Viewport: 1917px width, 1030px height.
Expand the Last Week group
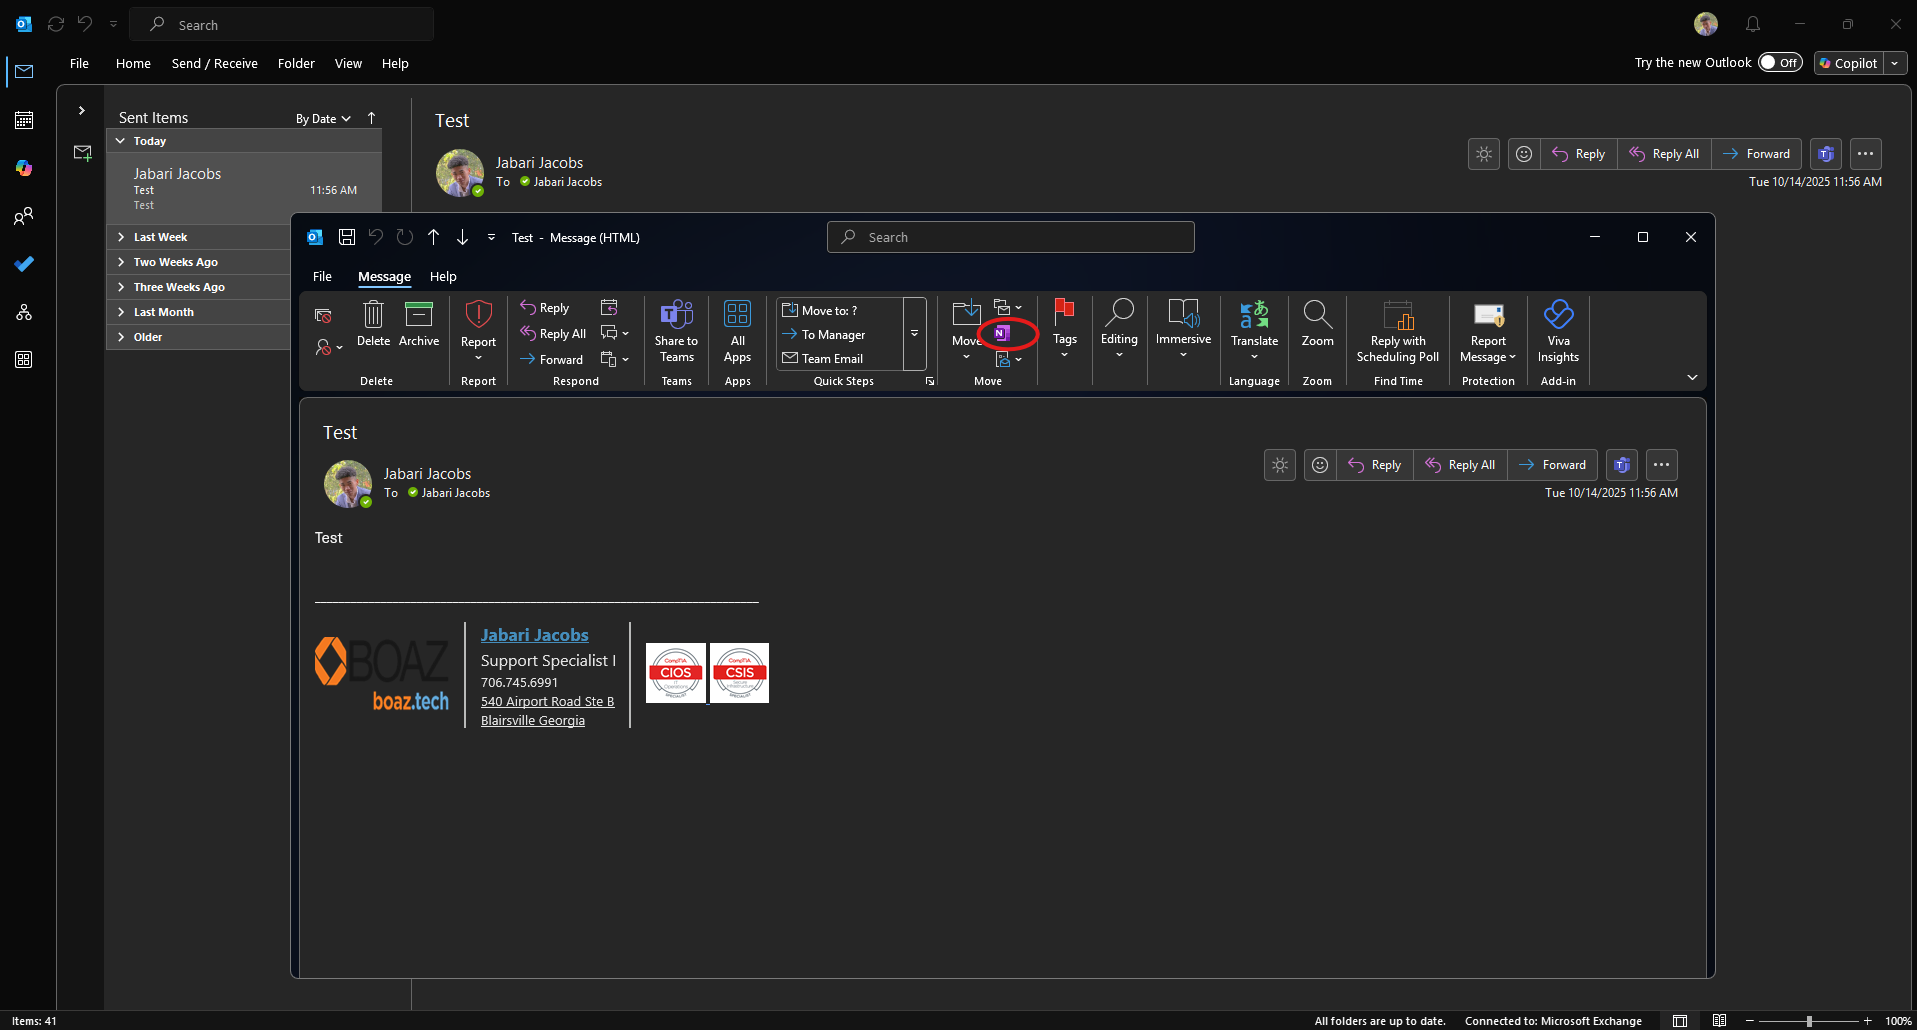click(121, 237)
